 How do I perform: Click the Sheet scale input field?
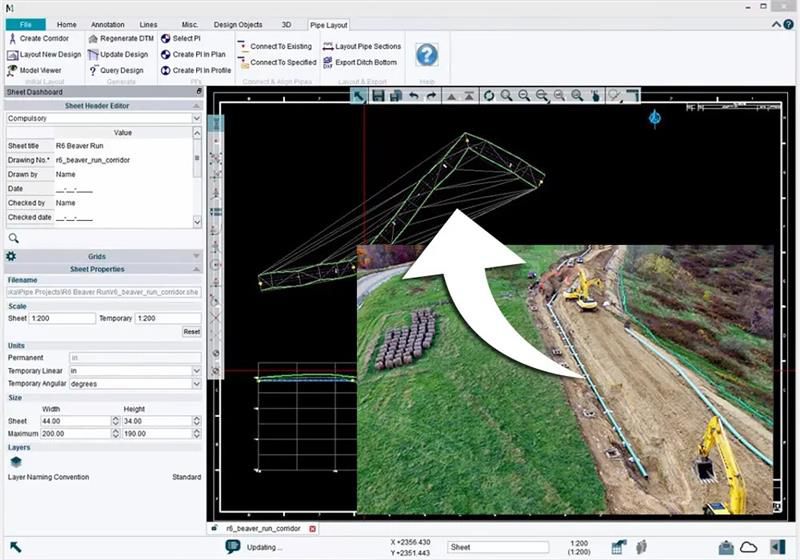(x=62, y=318)
